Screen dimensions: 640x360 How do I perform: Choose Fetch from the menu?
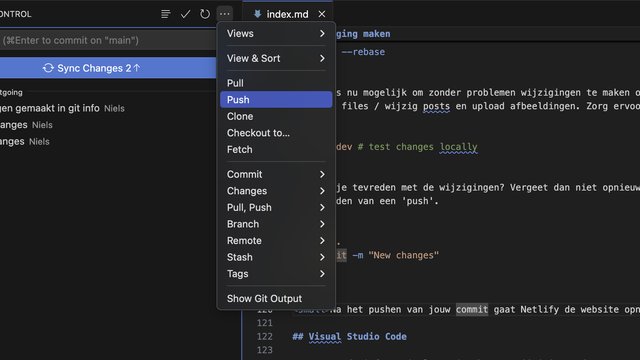[x=276, y=149]
